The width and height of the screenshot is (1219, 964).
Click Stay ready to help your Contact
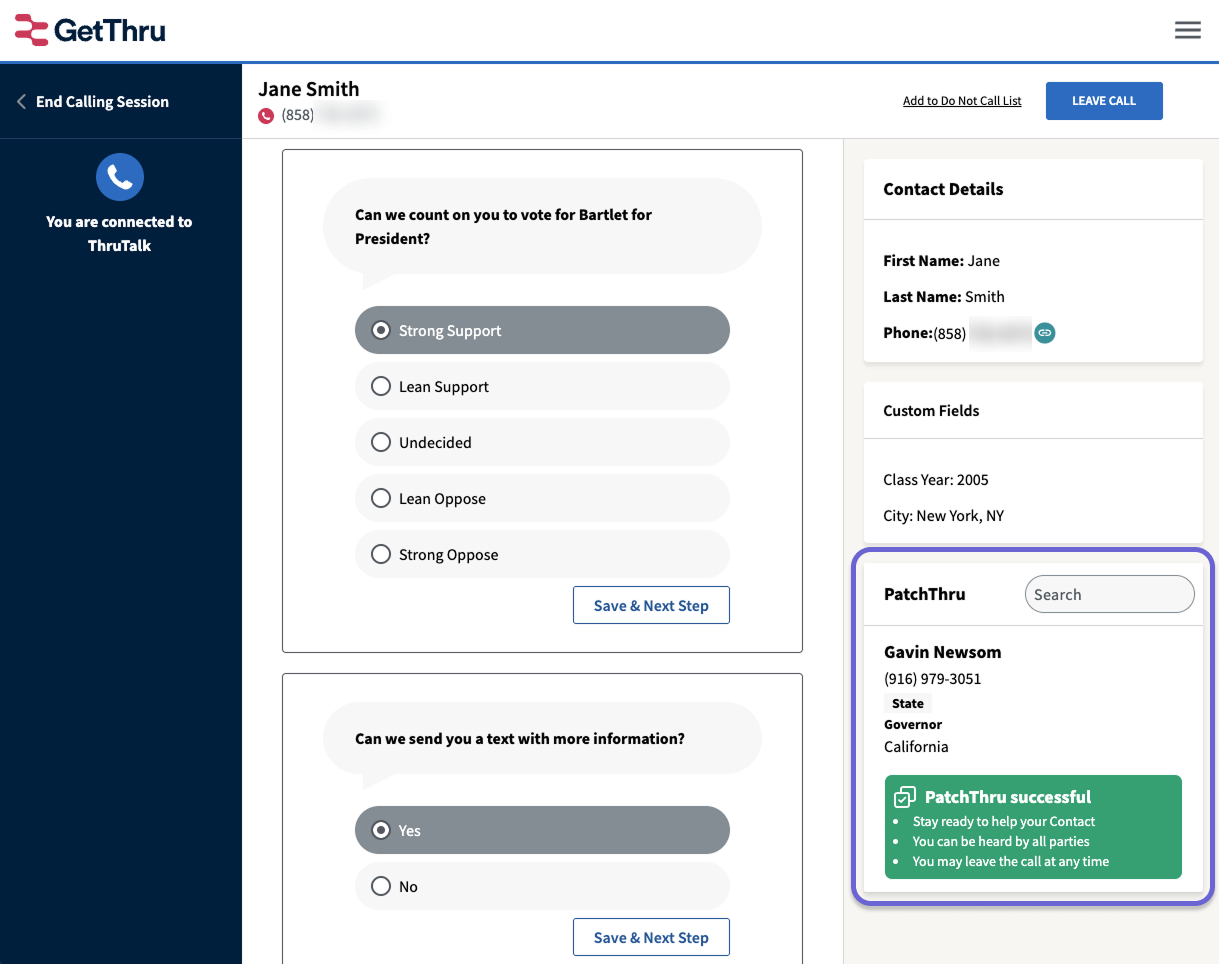1004,821
